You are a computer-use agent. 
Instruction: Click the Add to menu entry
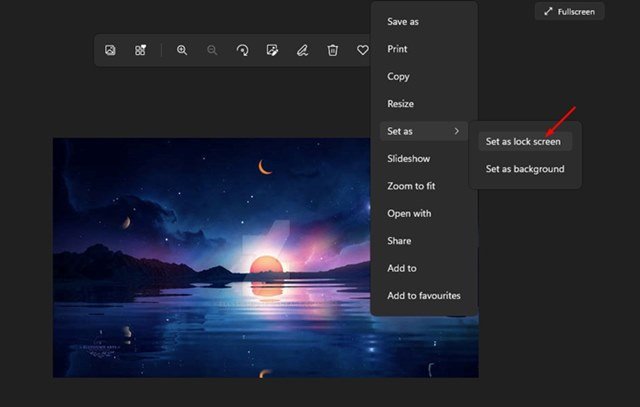point(424,268)
